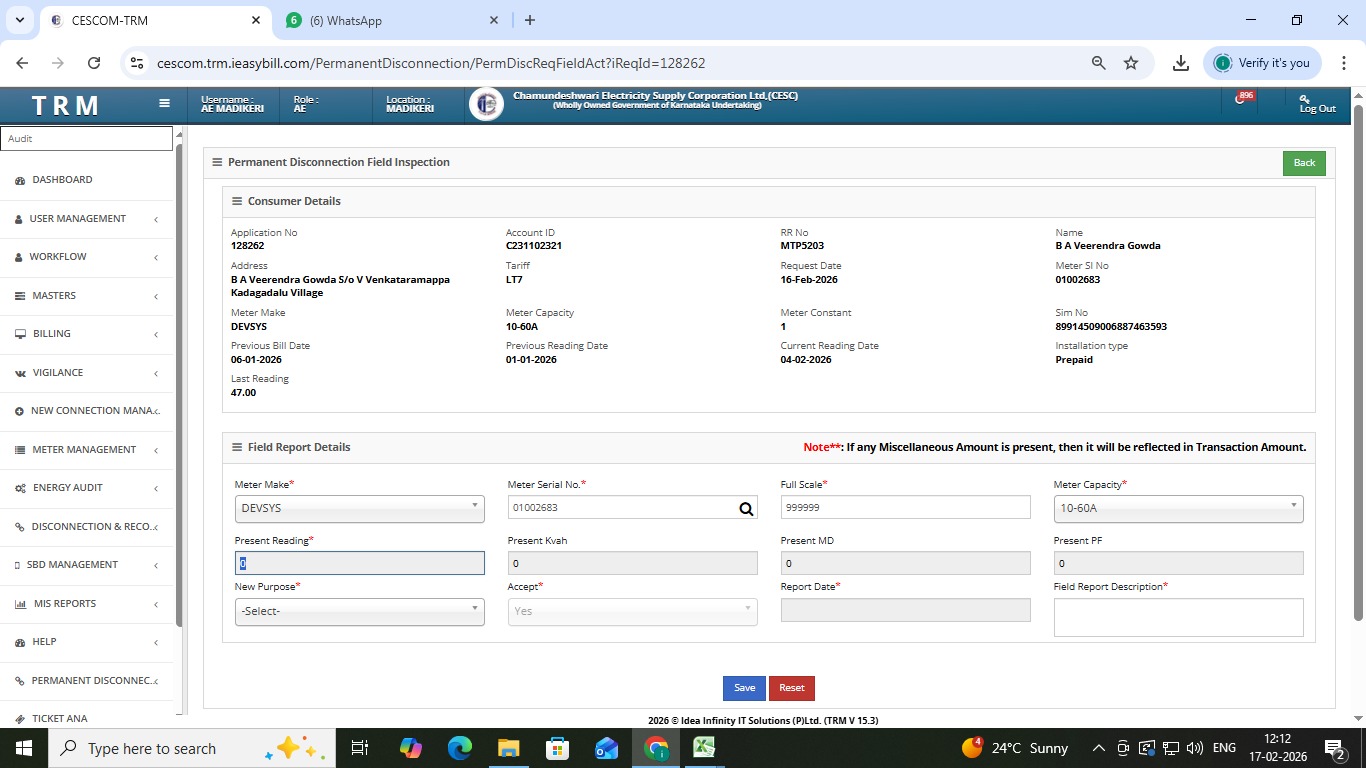
Task: Open the New Purpose select dropdown
Action: tap(359, 611)
